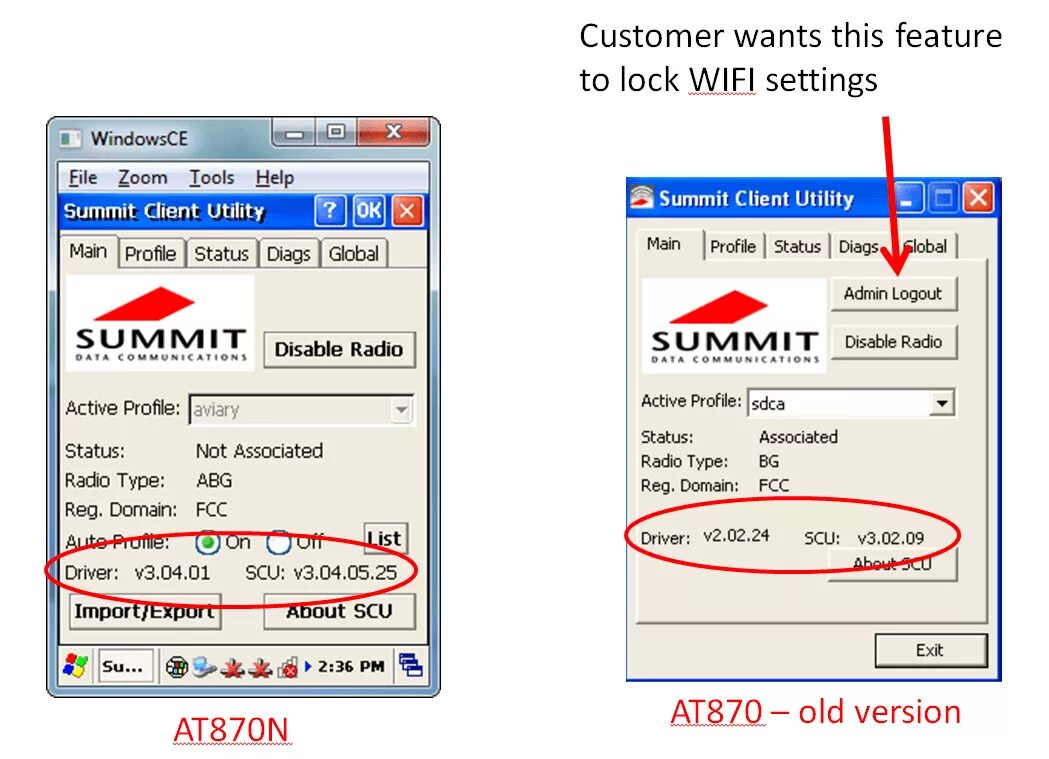1049x759 pixels.
Task: Select Auto Profile Off radio button
Action: [278, 542]
